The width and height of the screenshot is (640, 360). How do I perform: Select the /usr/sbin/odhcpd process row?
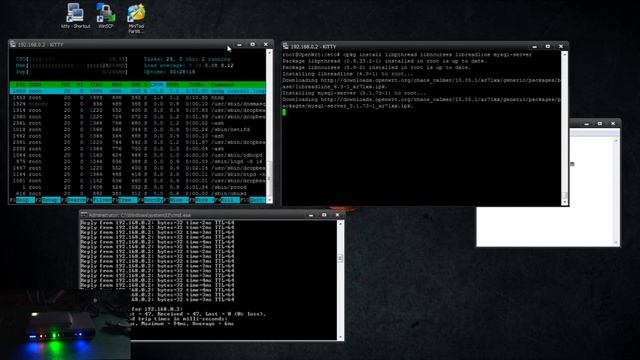pyautogui.click(x=138, y=155)
